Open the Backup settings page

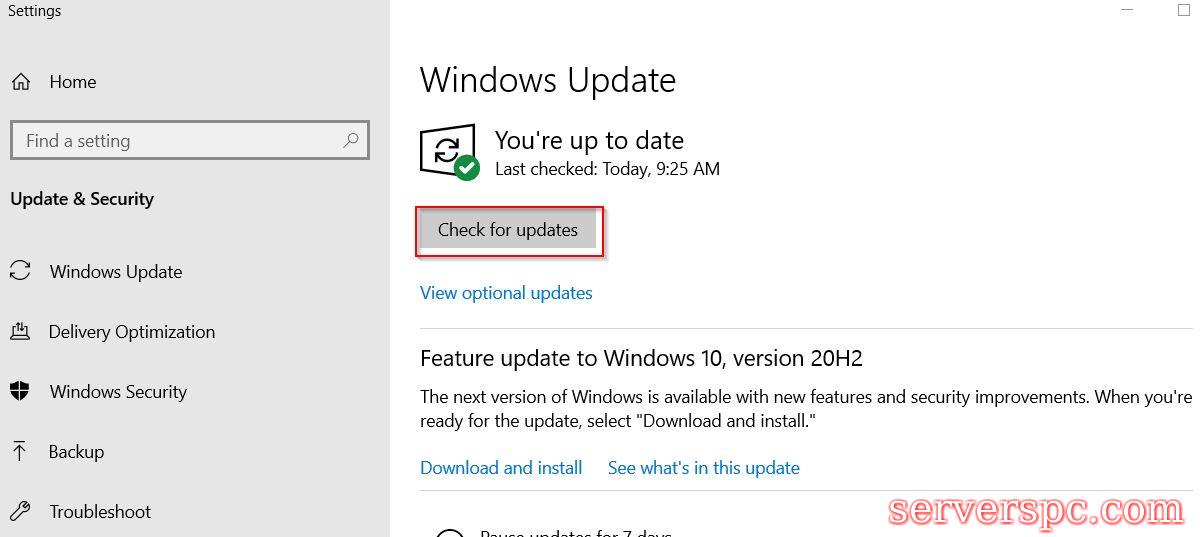pyautogui.click(x=76, y=452)
